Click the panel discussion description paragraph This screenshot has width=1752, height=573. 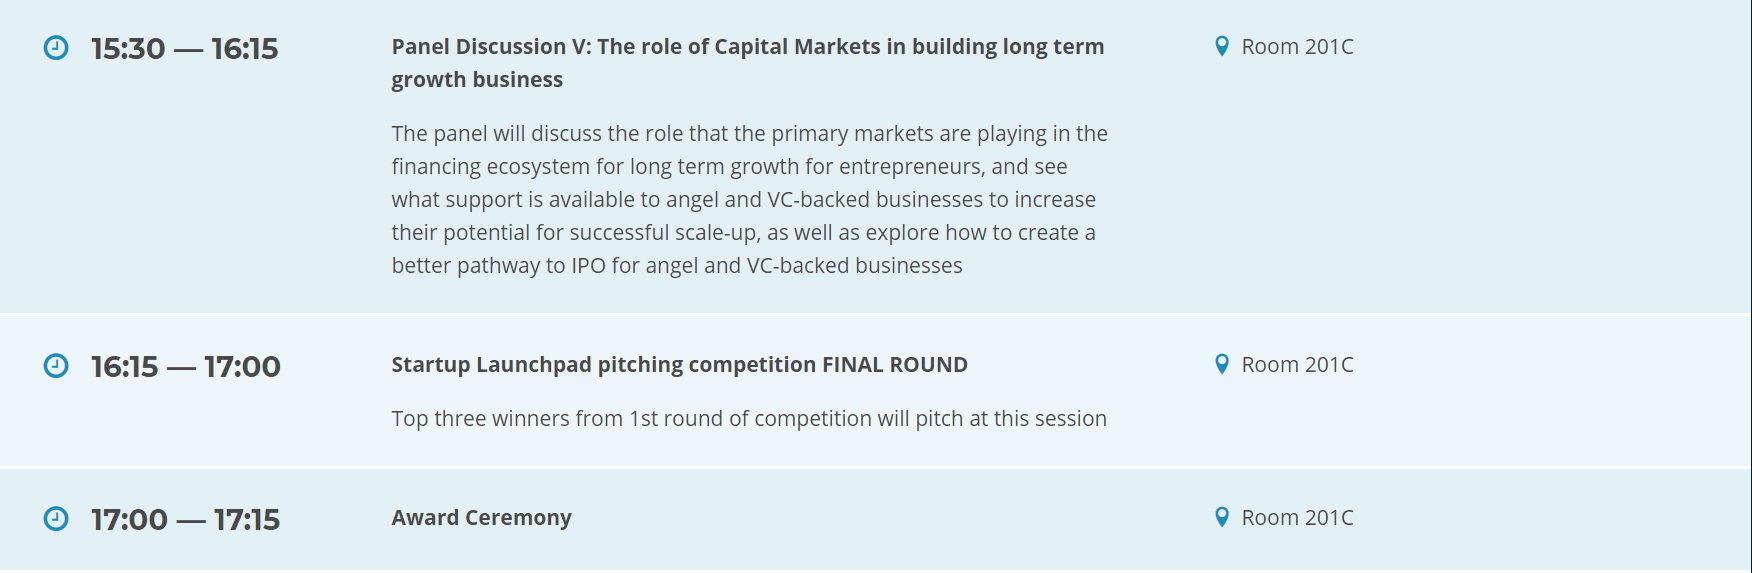coord(750,200)
